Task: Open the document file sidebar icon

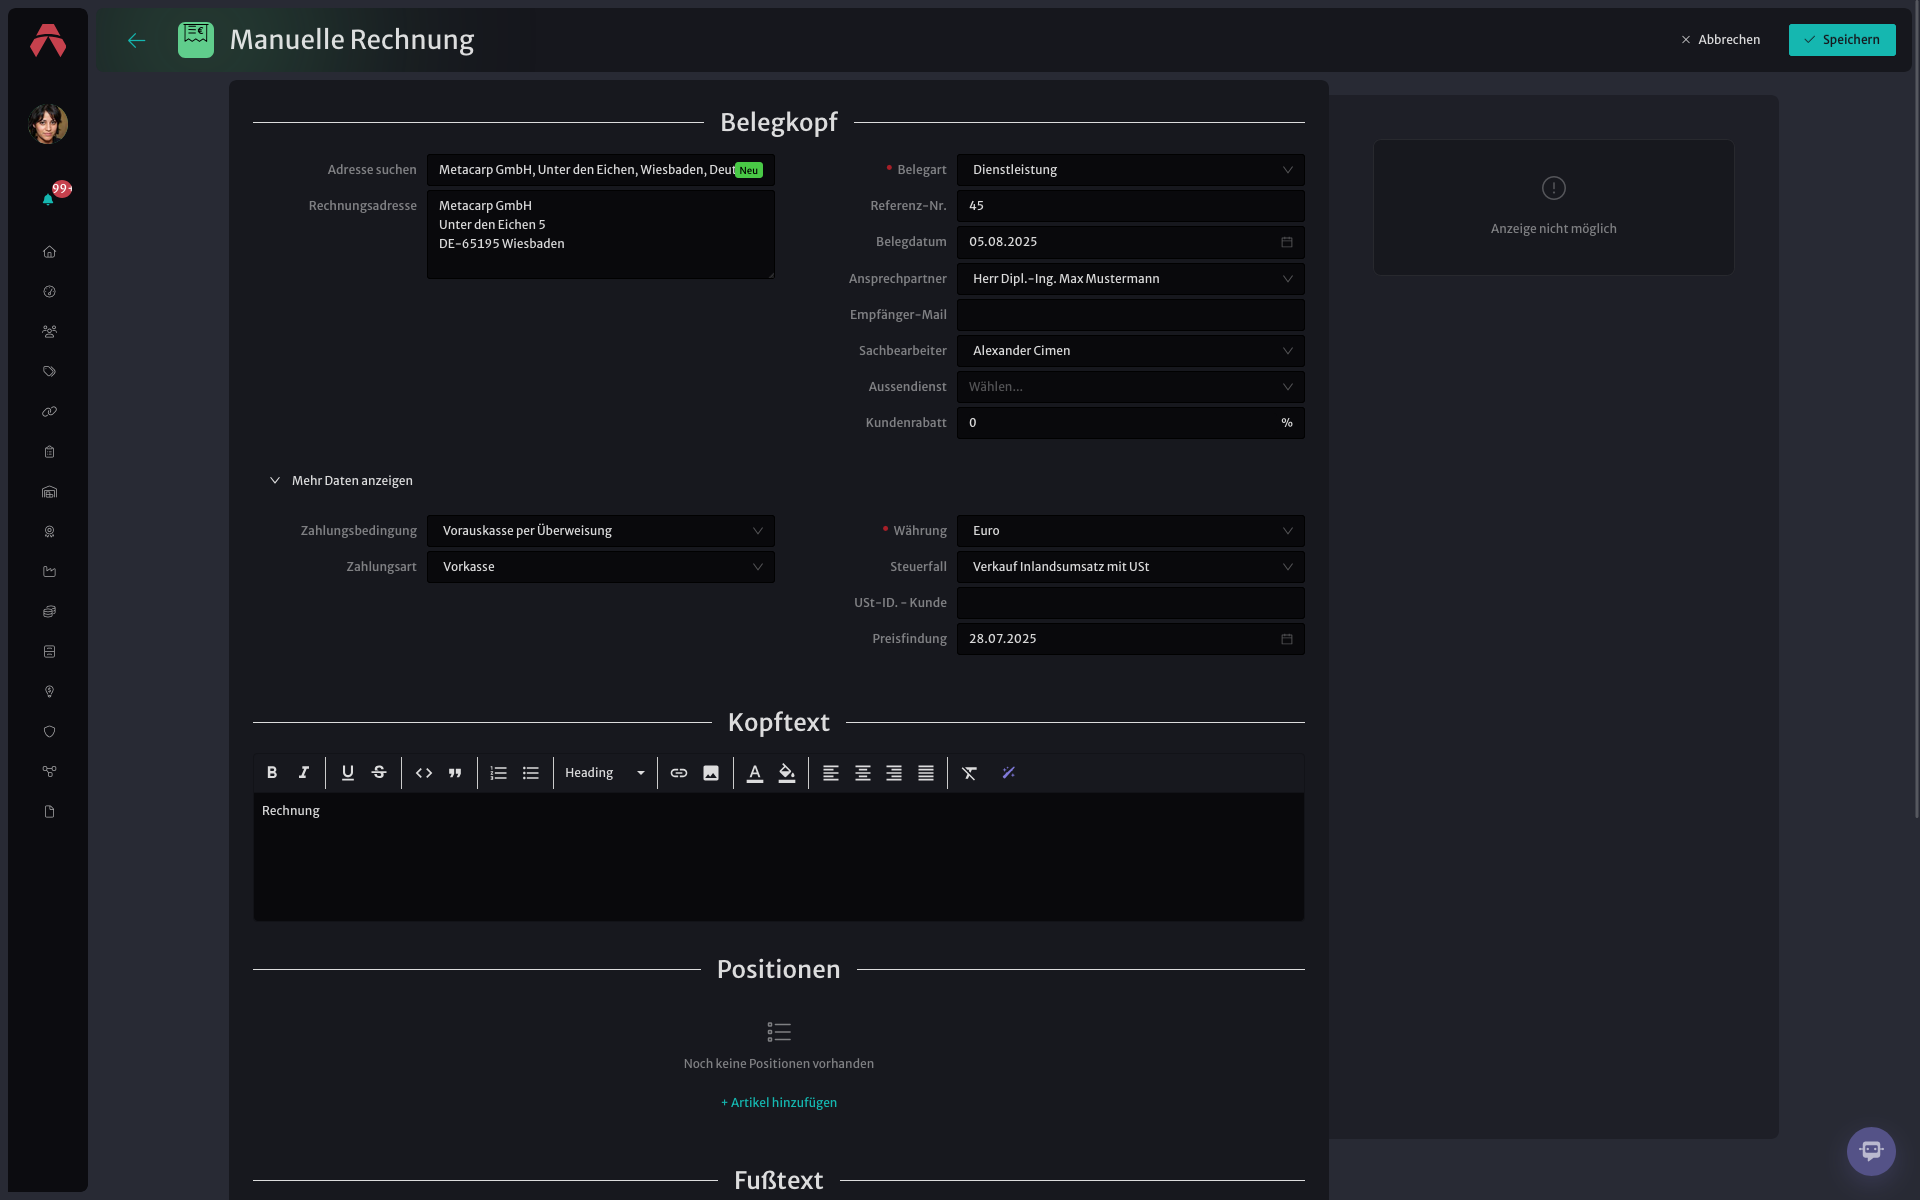Action: [x=49, y=812]
